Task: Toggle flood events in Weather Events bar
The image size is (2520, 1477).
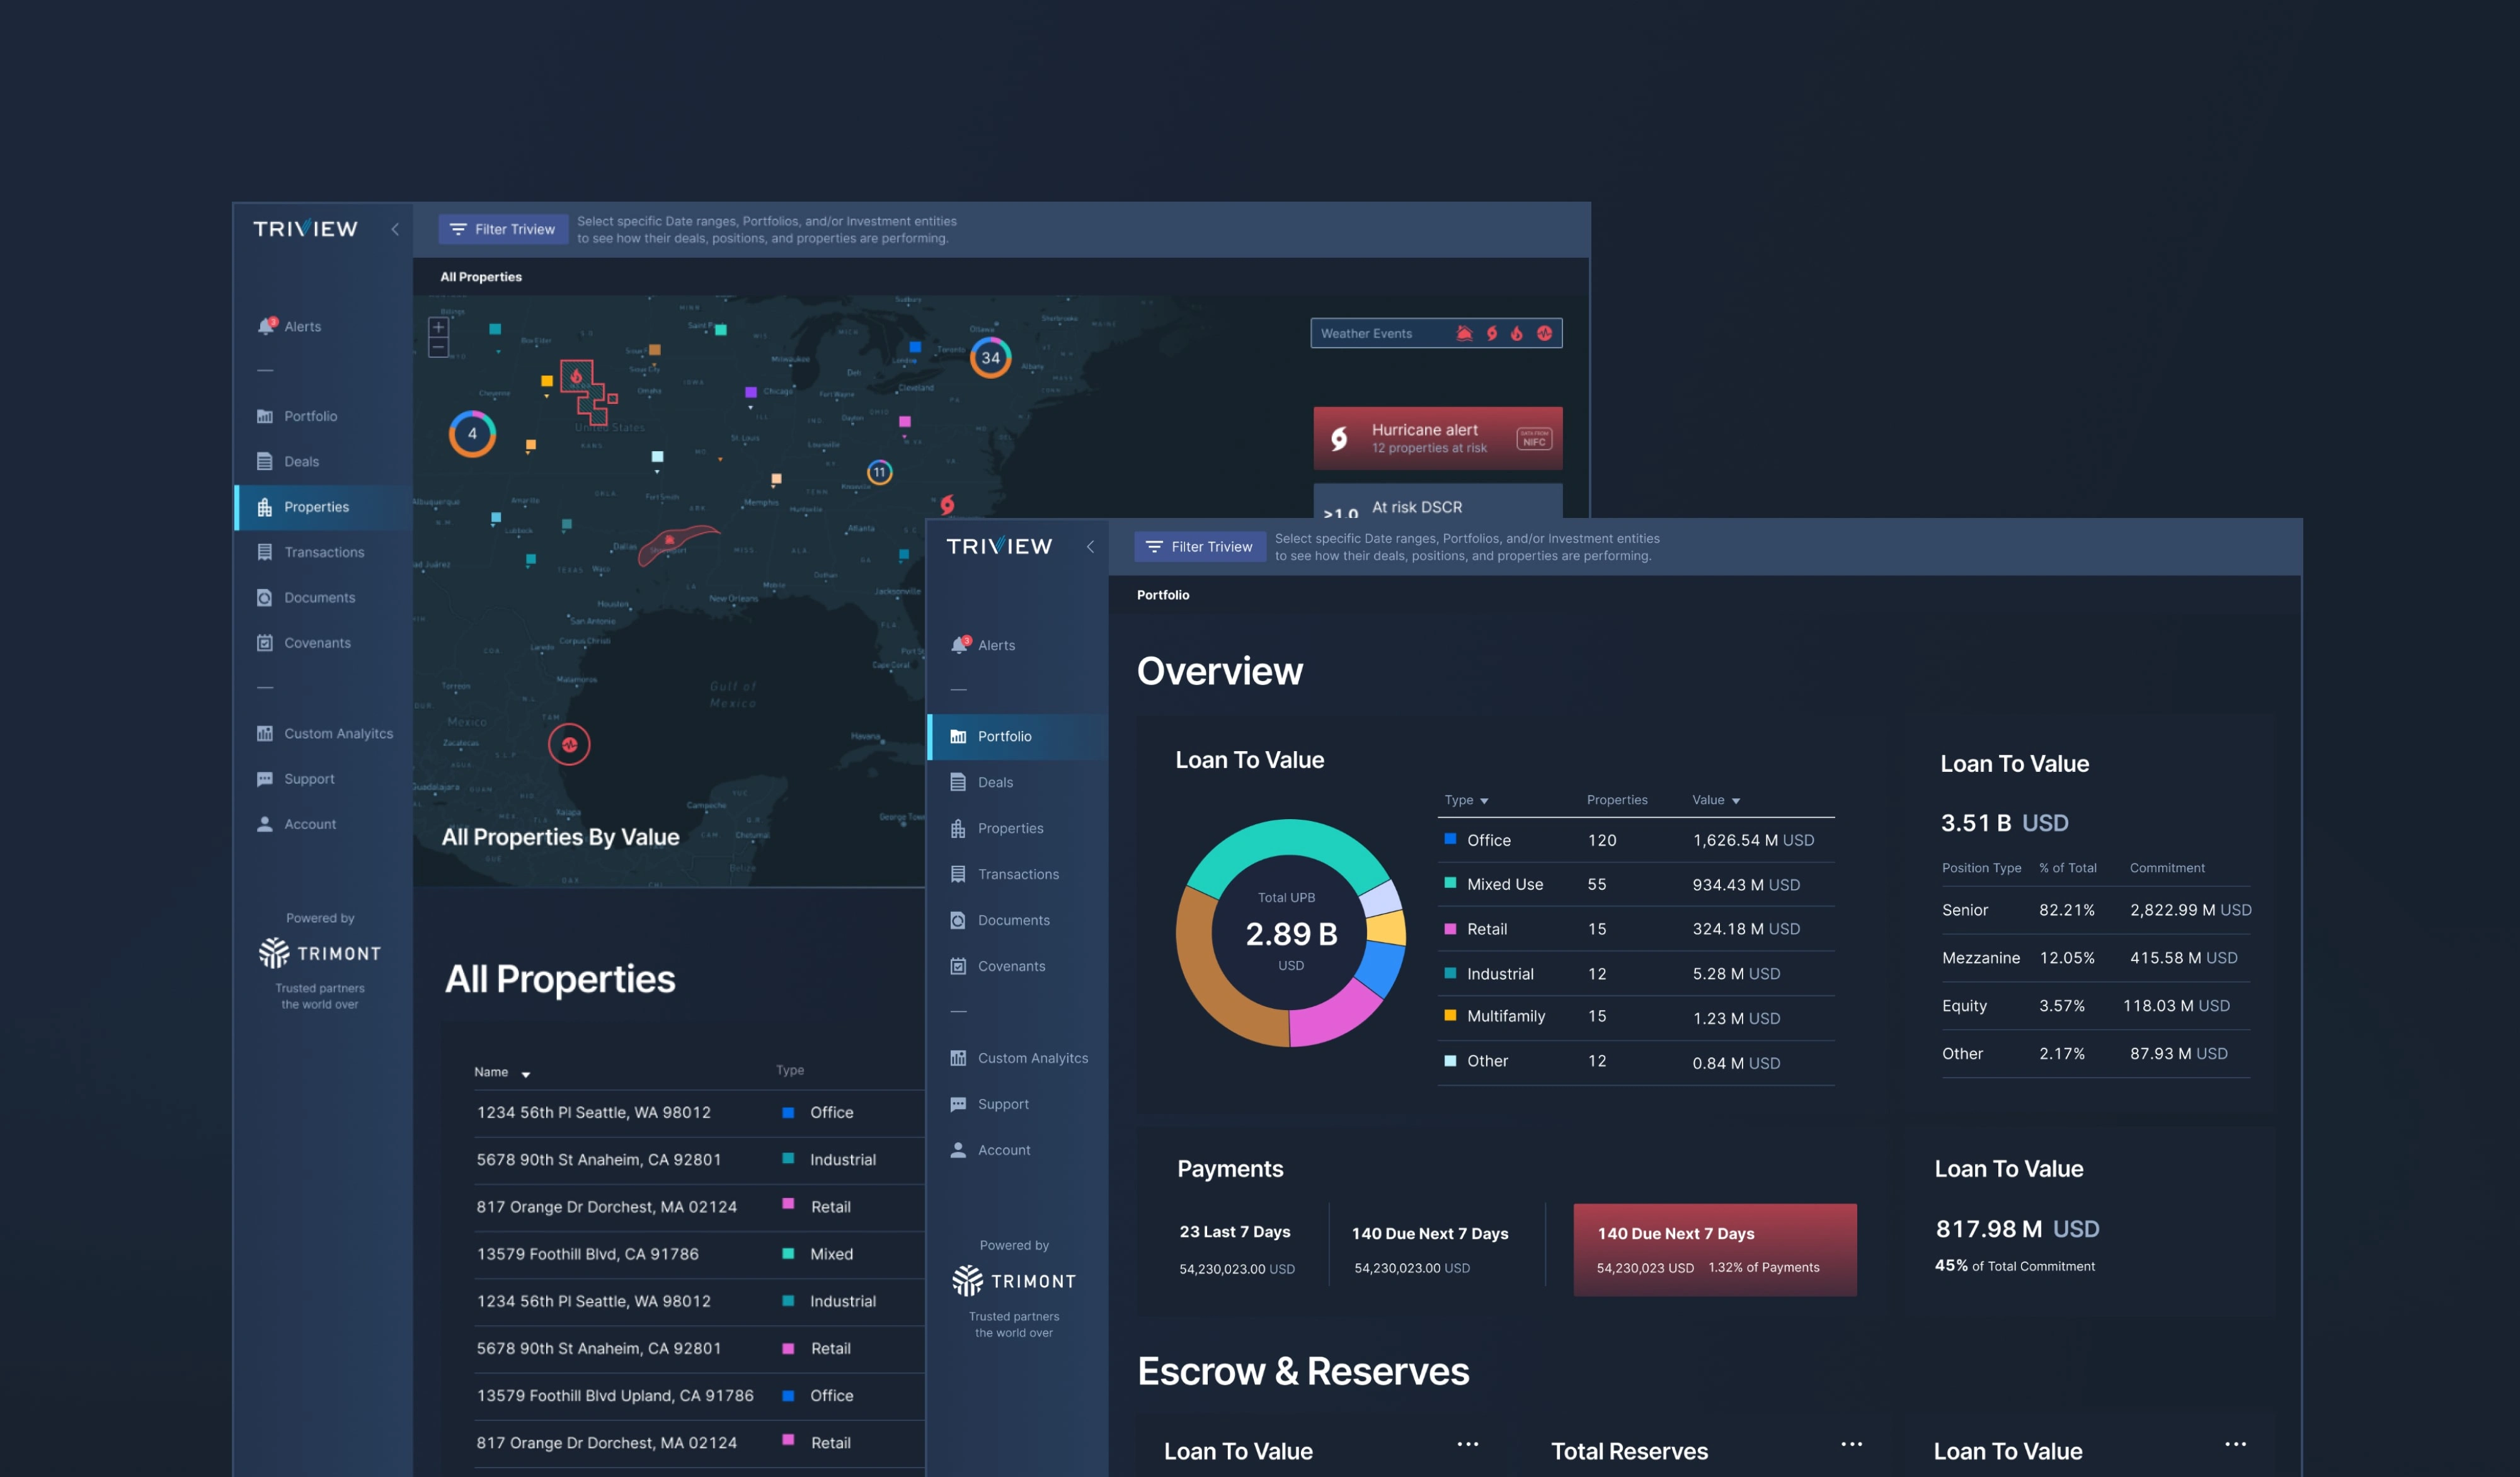Action: (1464, 333)
